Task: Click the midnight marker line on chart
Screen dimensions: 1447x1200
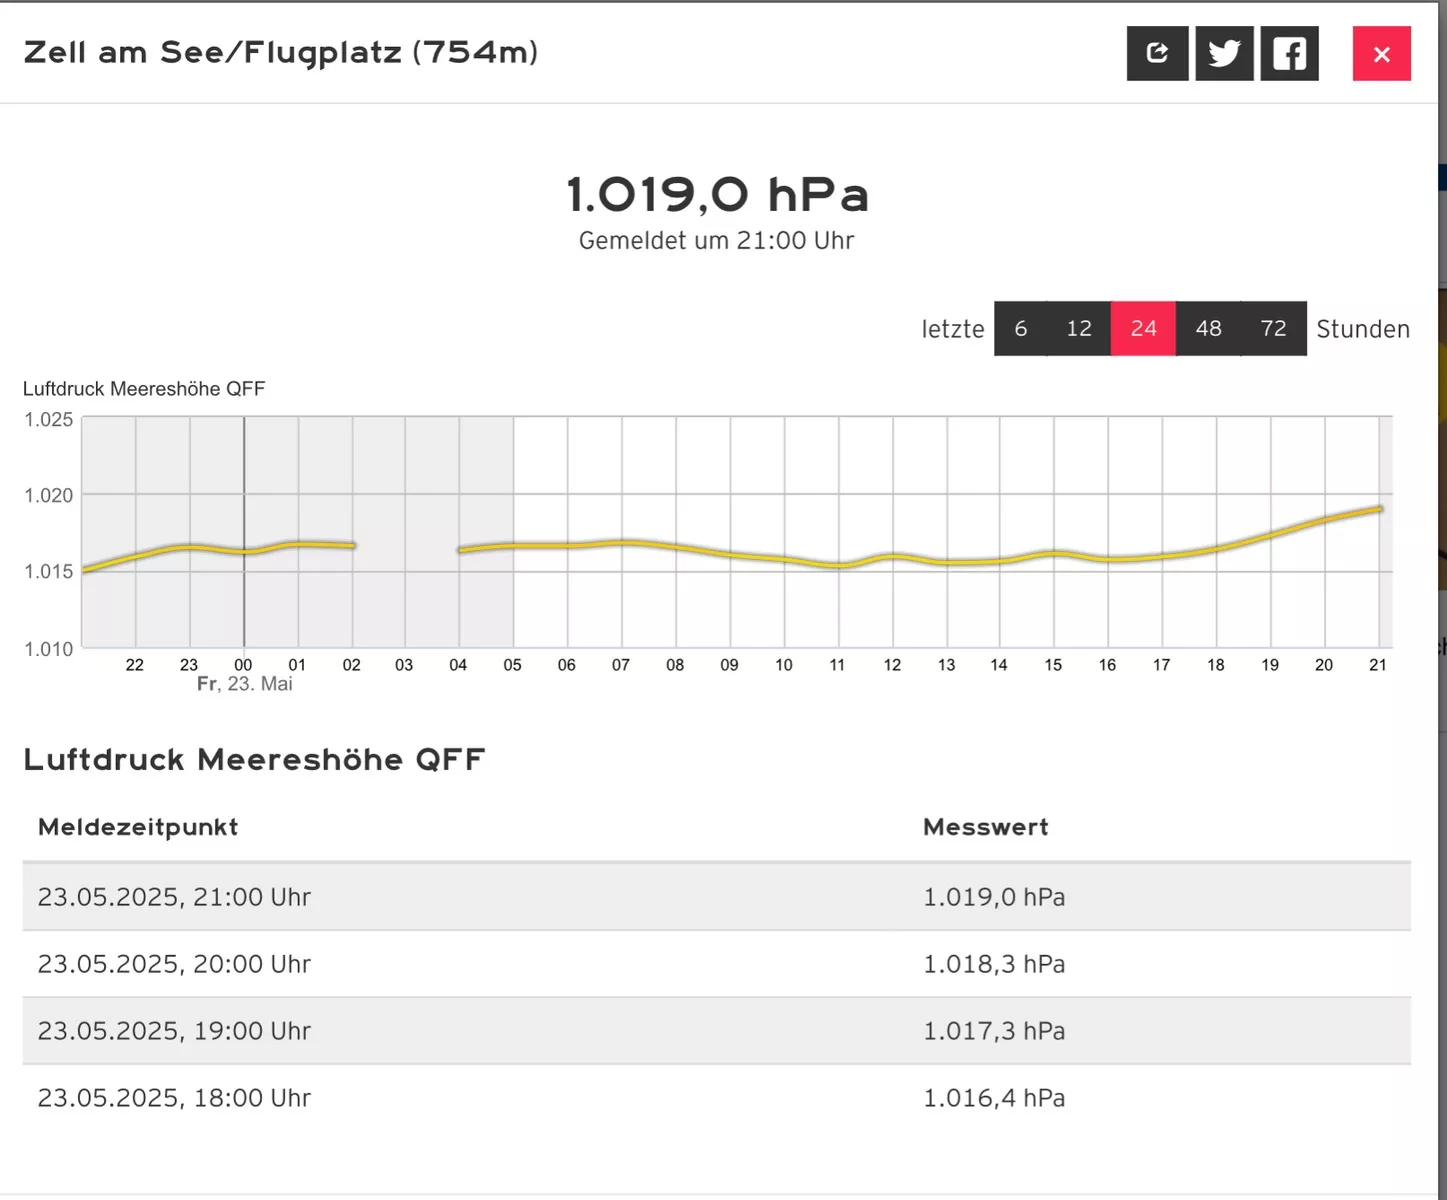Action: (244, 532)
